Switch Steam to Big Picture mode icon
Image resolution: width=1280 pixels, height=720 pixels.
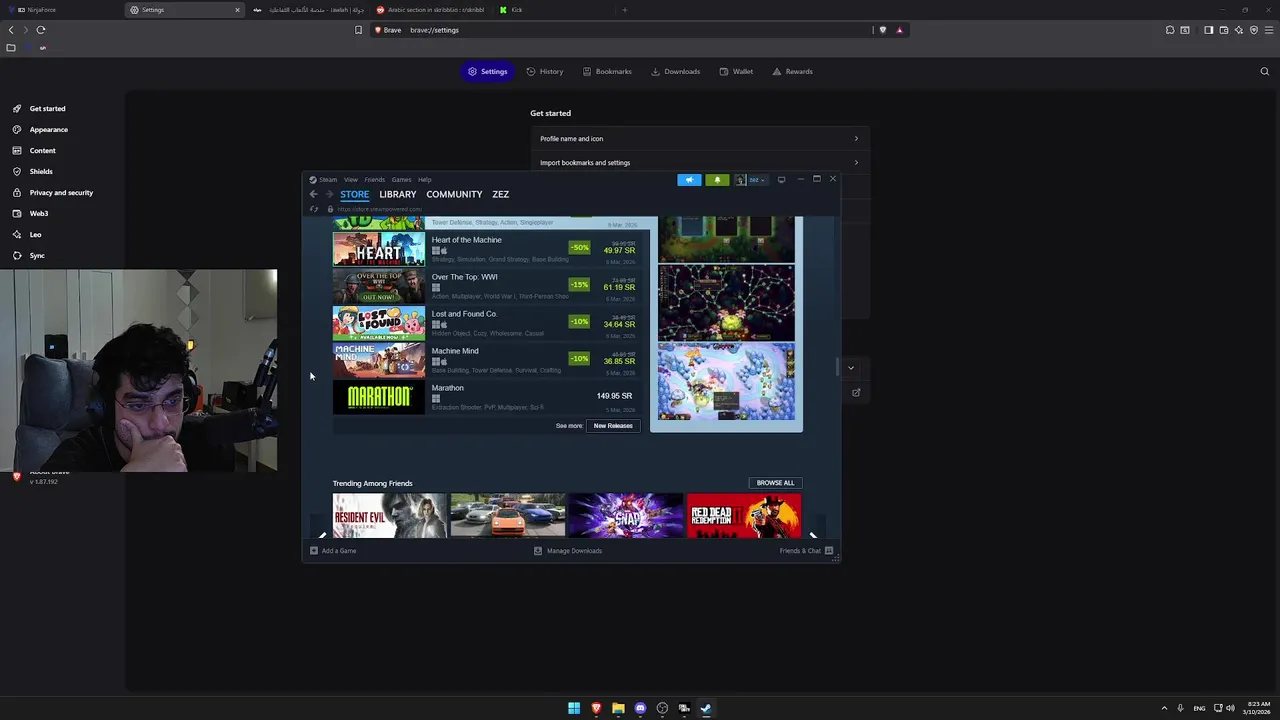pos(782,180)
